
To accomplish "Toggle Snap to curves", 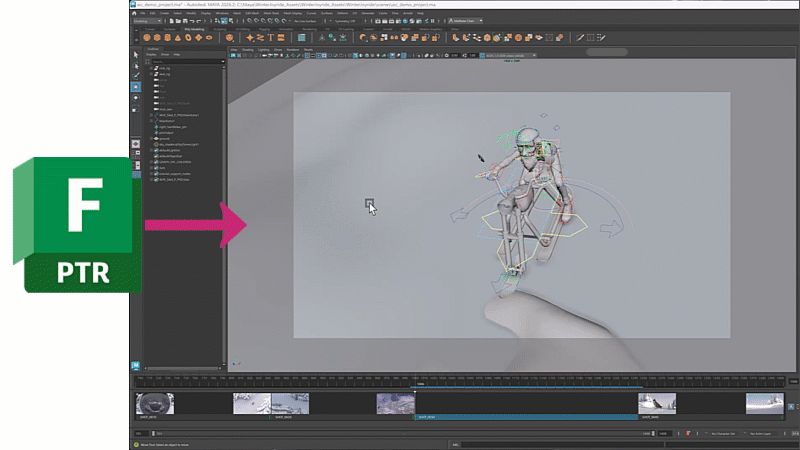I will point(256,21).
